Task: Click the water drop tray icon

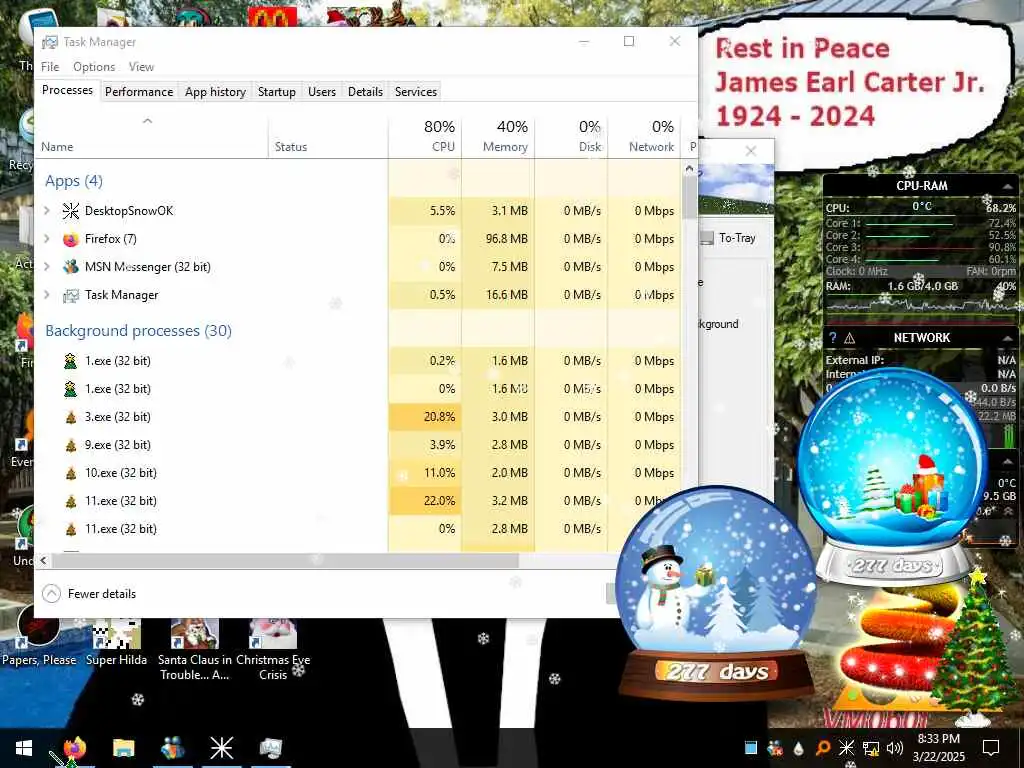Action: coord(799,748)
